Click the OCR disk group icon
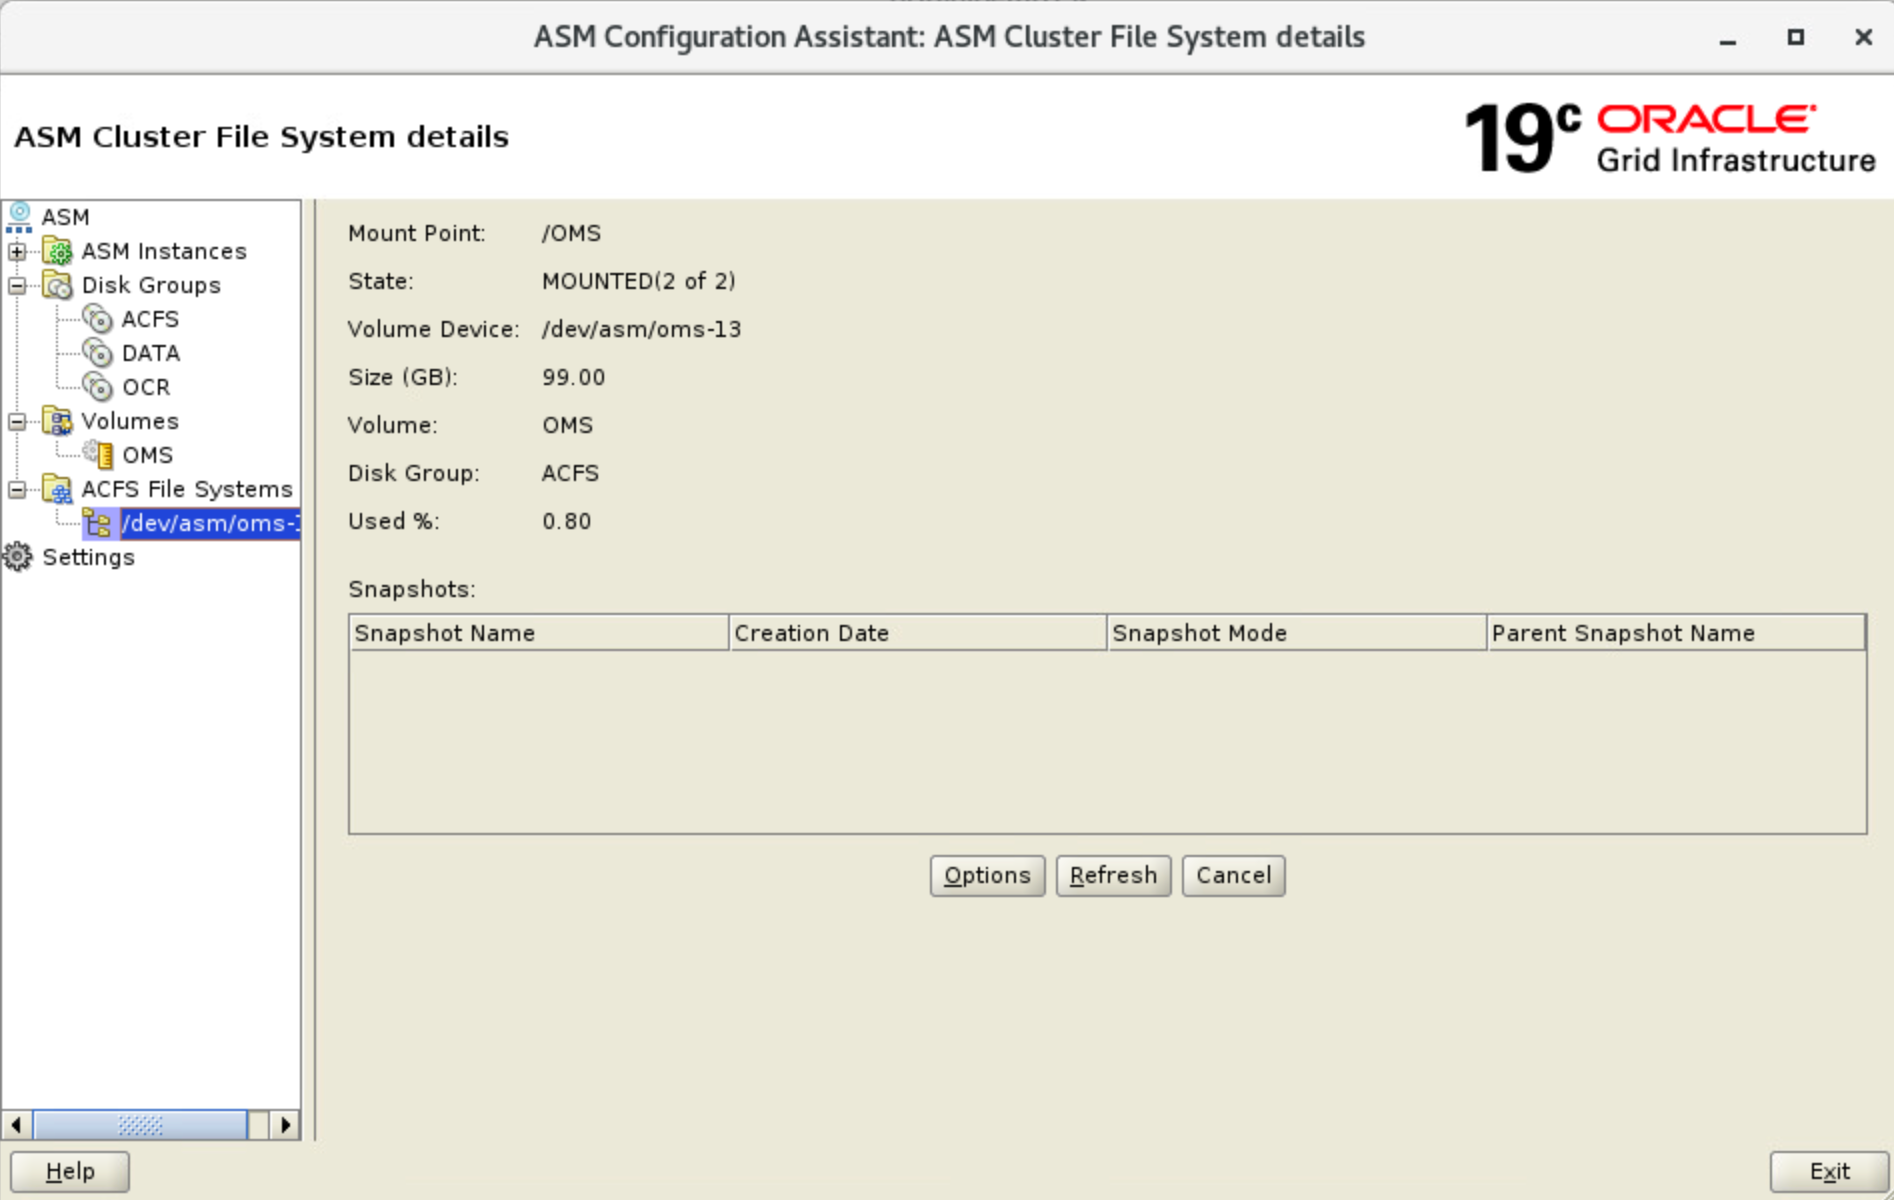The width and height of the screenshot is (1894, 1200). (98, 387)
